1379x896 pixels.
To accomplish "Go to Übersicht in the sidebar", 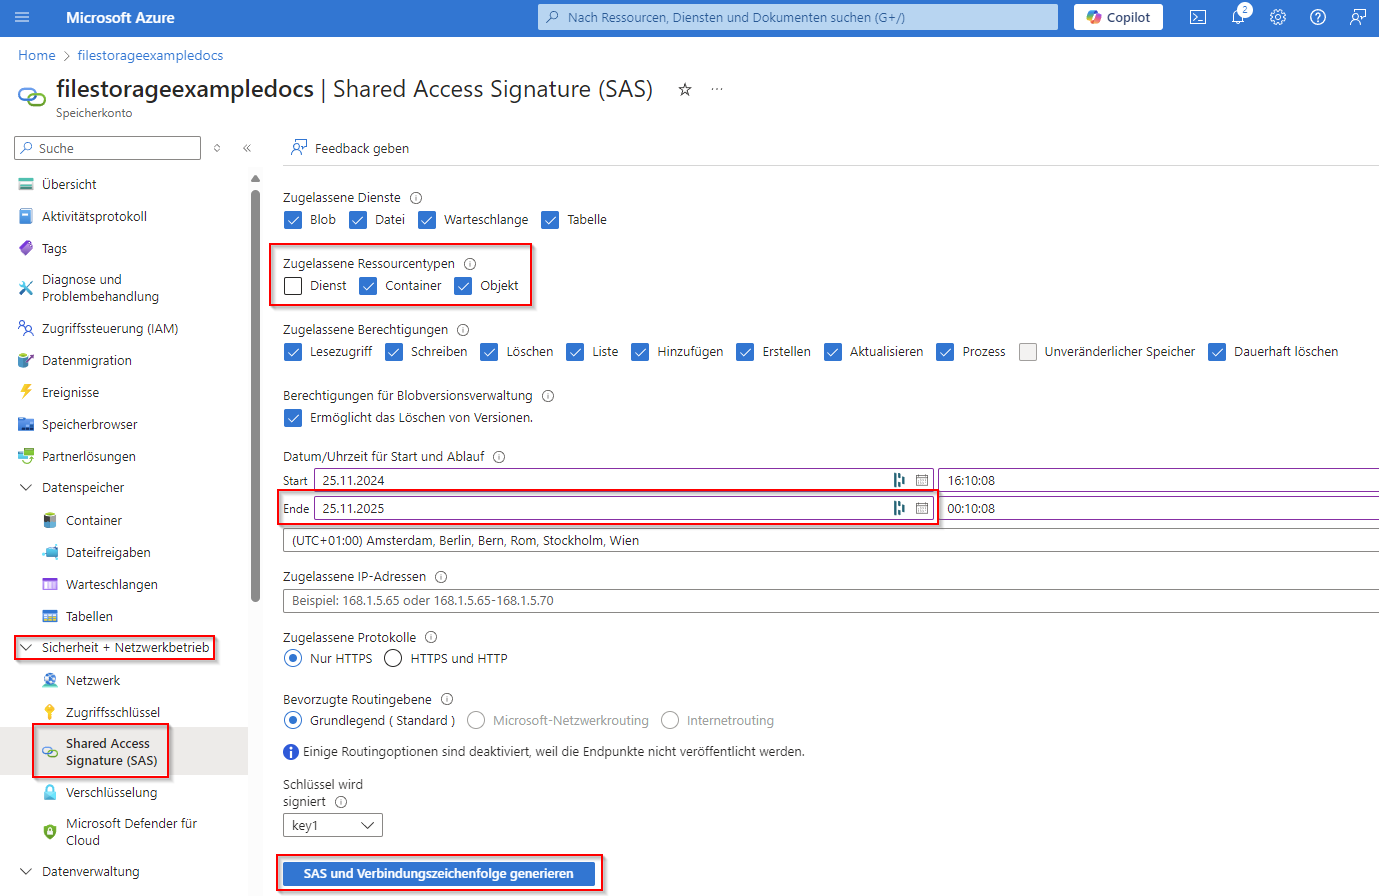I will point(69,184).
